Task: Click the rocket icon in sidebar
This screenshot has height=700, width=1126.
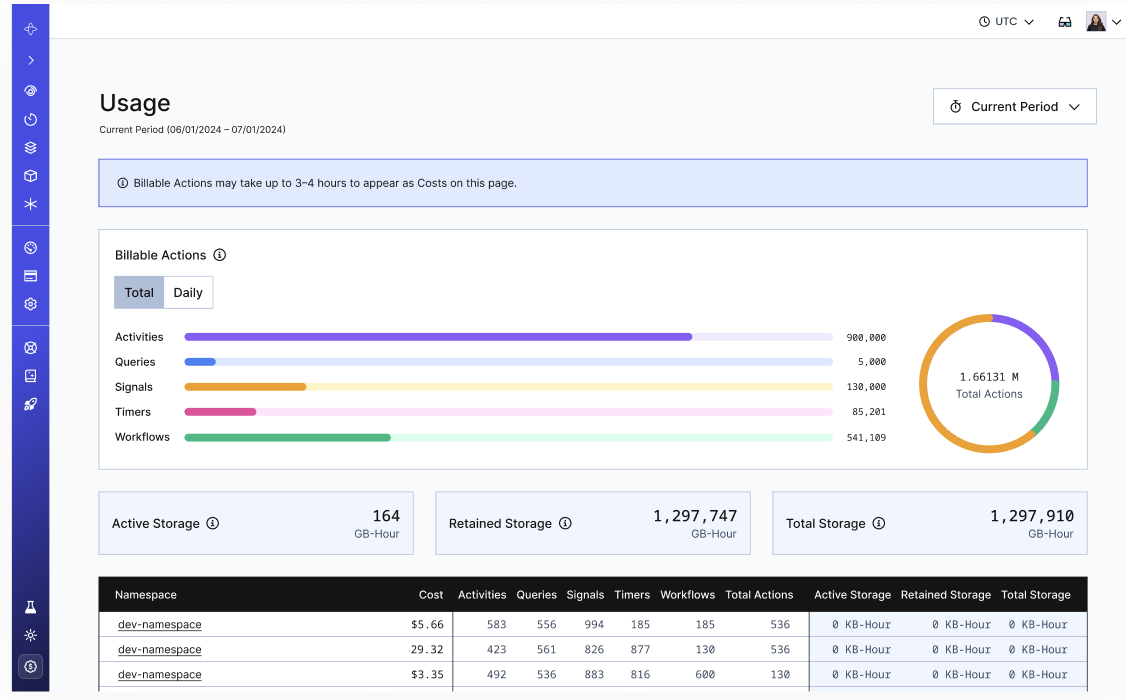Action: (x=30, y=404)
